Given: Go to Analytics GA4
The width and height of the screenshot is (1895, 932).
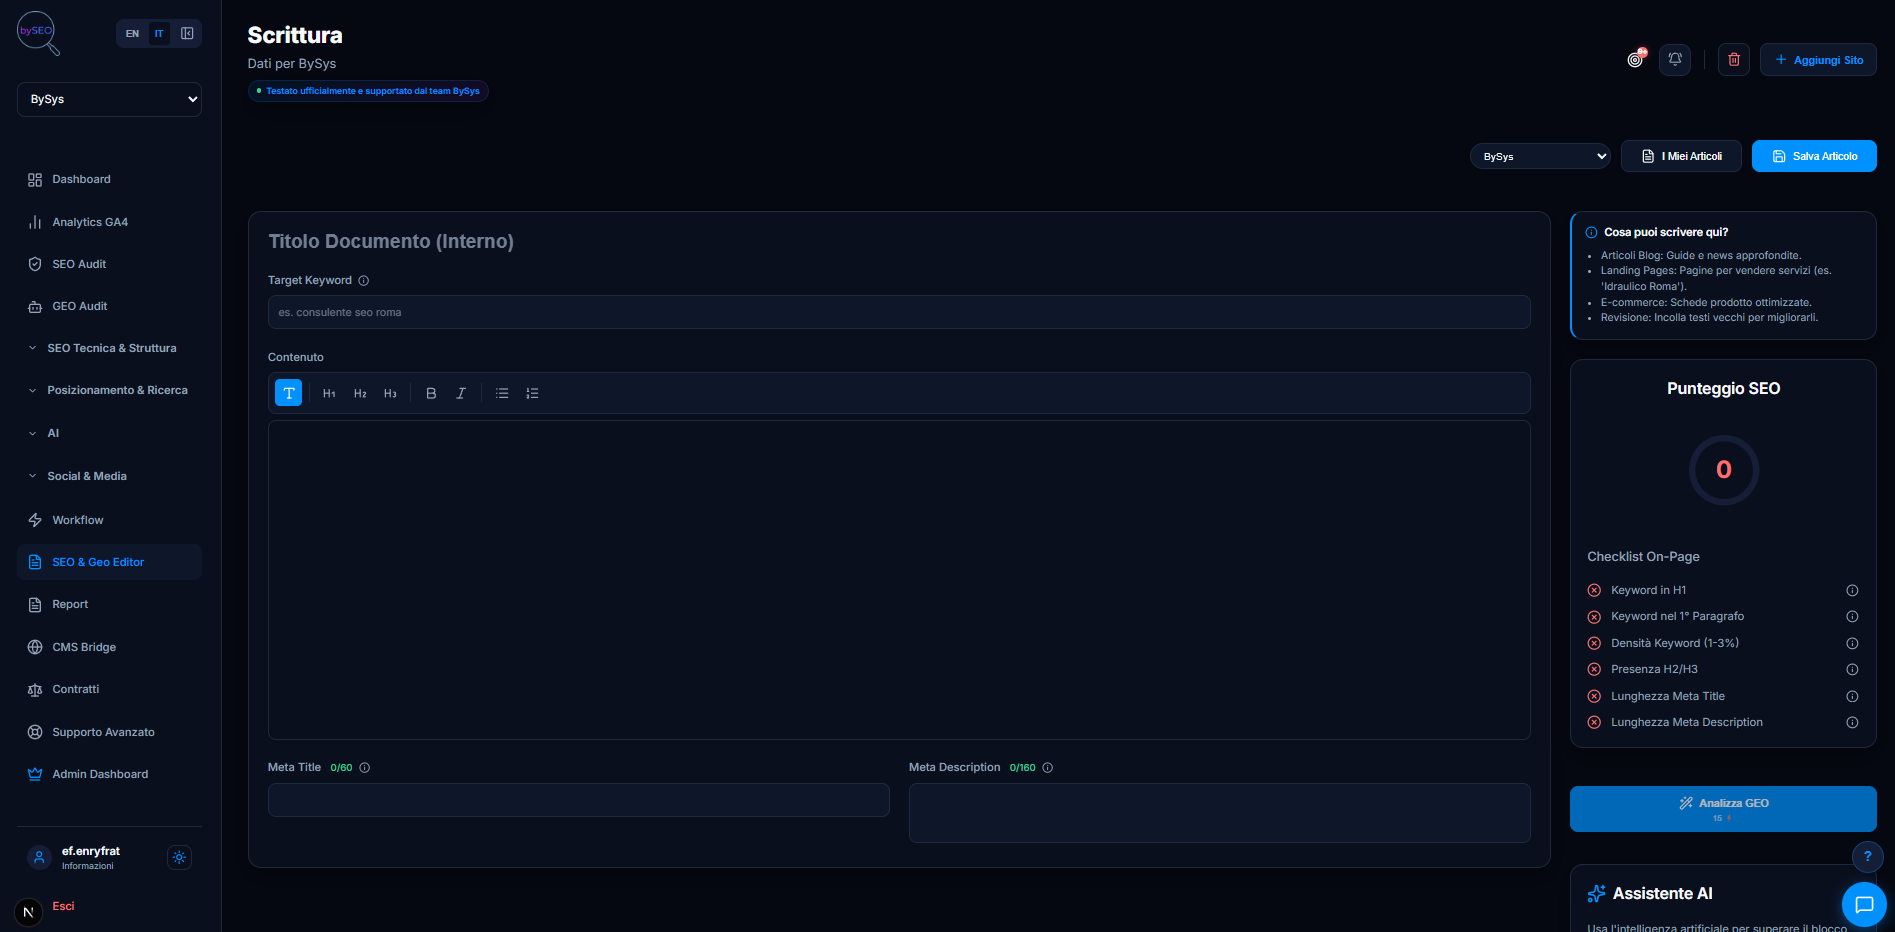Looking at the screenshot, I should click(109, 222).
